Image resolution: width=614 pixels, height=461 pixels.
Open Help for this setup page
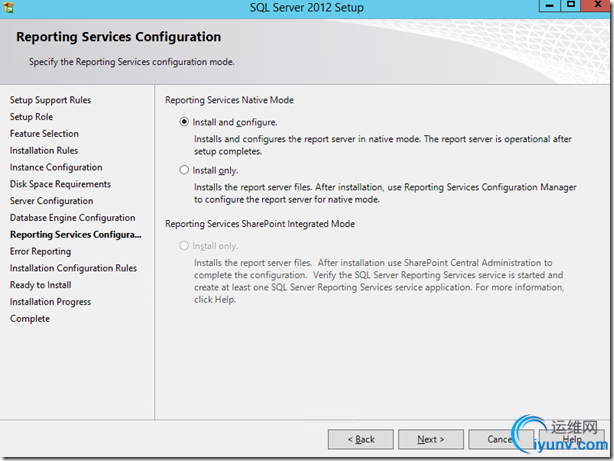click(572, 439)
